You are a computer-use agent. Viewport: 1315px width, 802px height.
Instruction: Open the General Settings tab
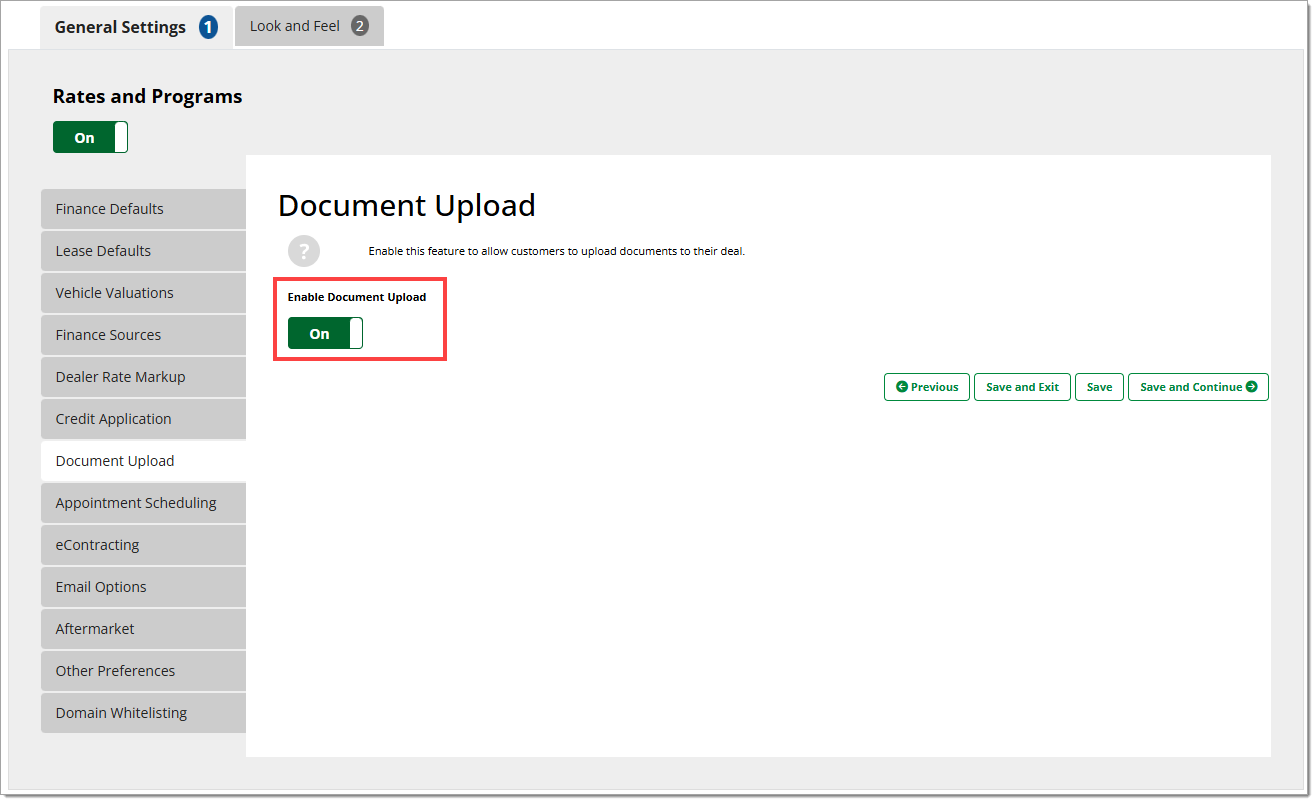point(120,28)
